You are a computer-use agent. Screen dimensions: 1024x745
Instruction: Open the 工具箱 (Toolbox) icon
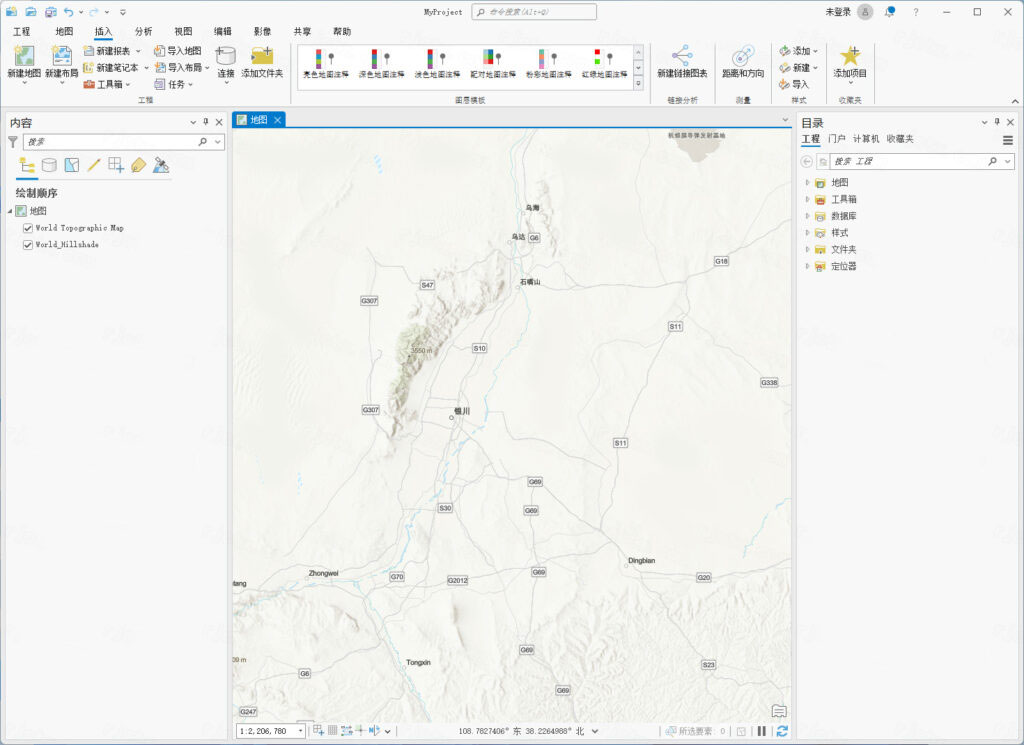click(88, 83)
